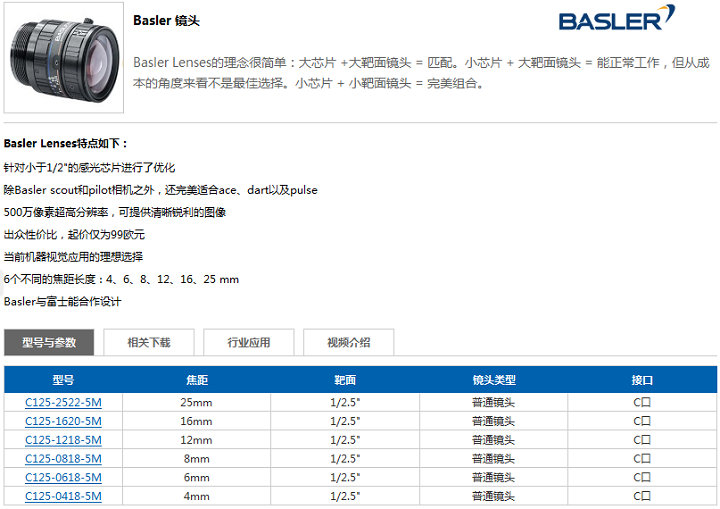Viewport: 720px width, 509px height.
Task: Click the Basler lens product thumbnail
Action: pos(63,57)
